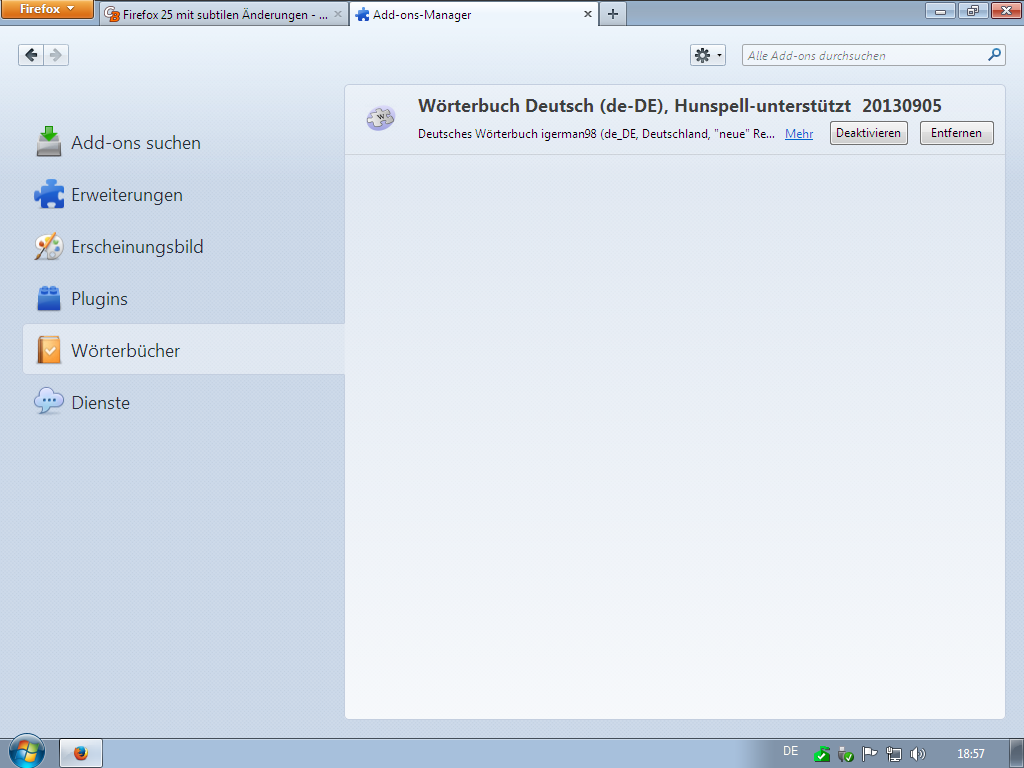Click the volume speaker tray icon
The image size is (1024, 768).
point(918,754)
